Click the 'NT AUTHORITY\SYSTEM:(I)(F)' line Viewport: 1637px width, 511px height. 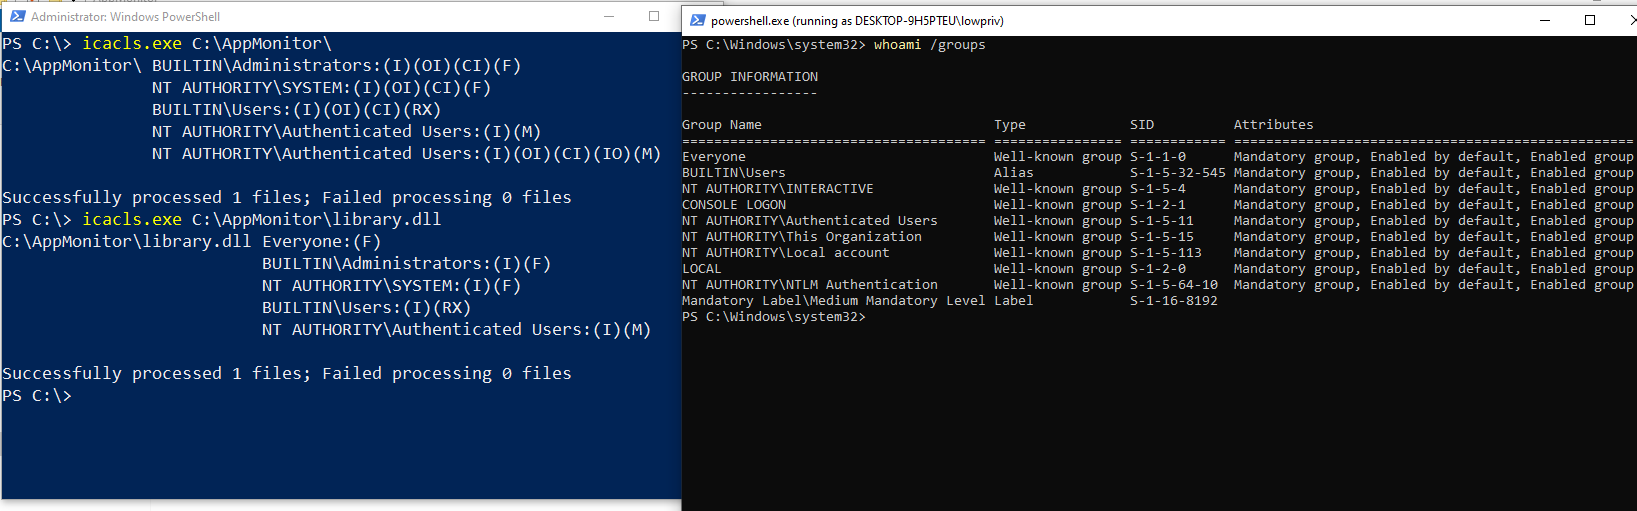point(391,286)
